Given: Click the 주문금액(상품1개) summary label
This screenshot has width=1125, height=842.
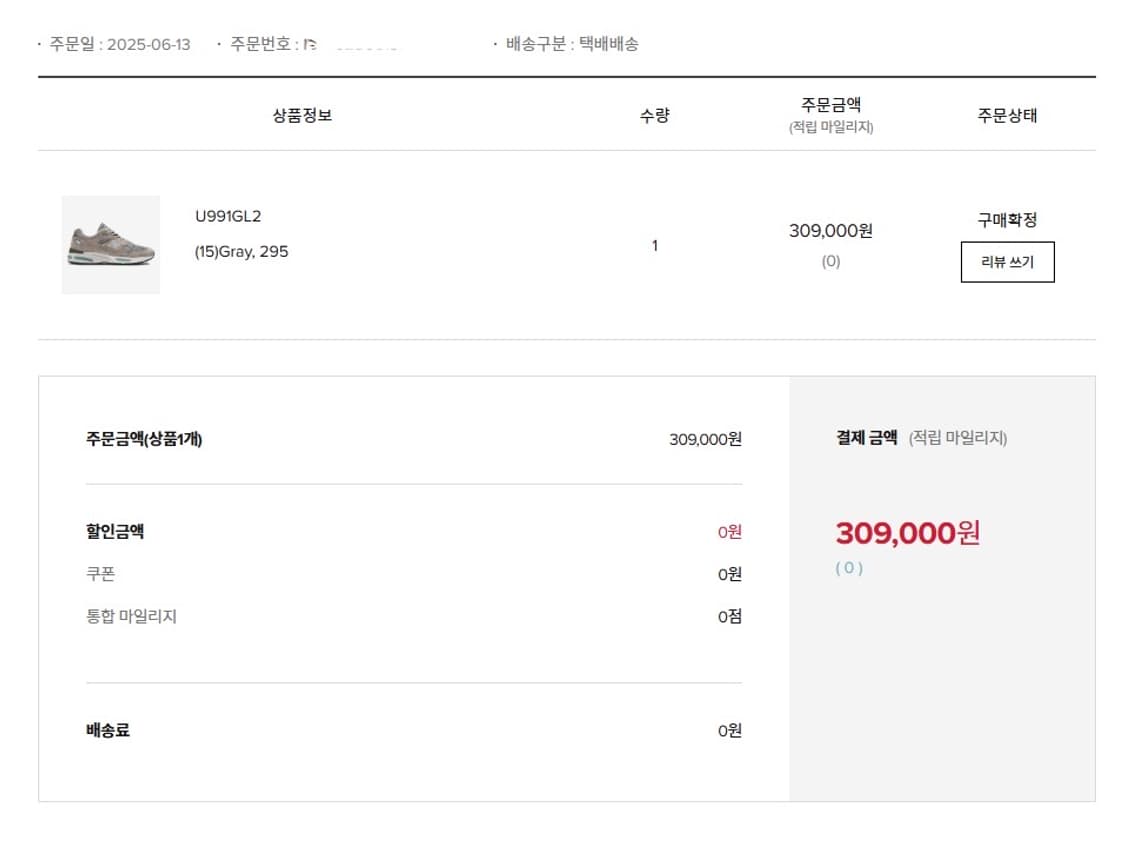Looking at the screenshot, I should tap(144, 438).
